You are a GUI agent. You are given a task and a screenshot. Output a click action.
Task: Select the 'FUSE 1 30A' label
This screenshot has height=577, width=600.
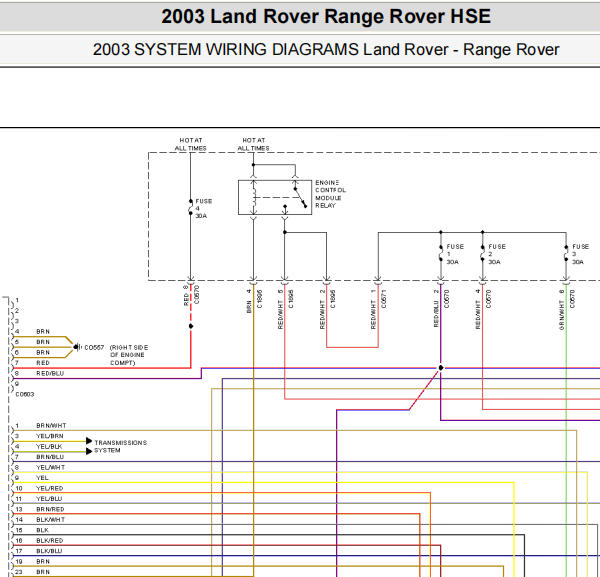[455, 254]
